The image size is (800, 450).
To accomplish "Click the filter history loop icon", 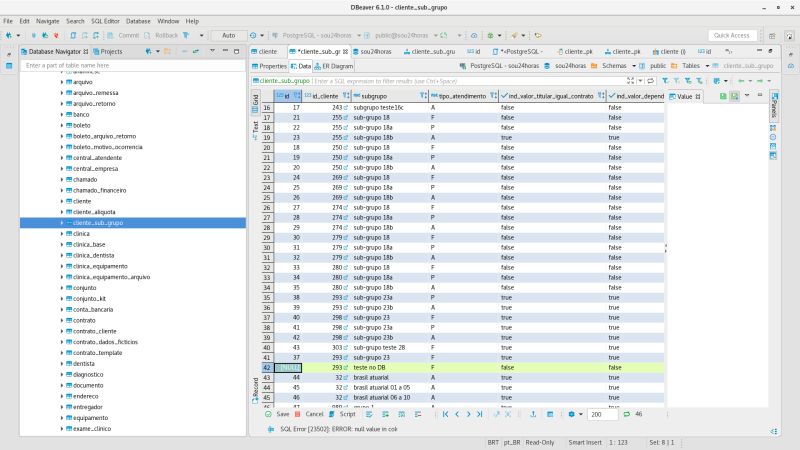I will [651, 81].
